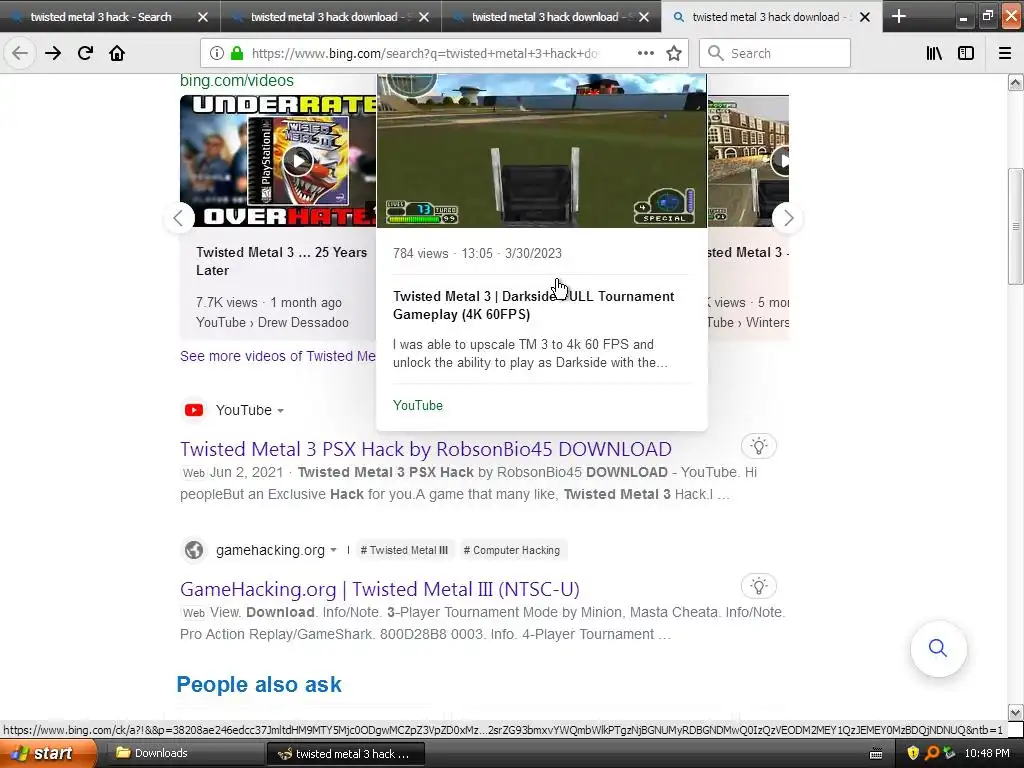Select twisted metal 3 hack taskbar button
This screenshot has height=768, width=1024.
coord(345,754)
